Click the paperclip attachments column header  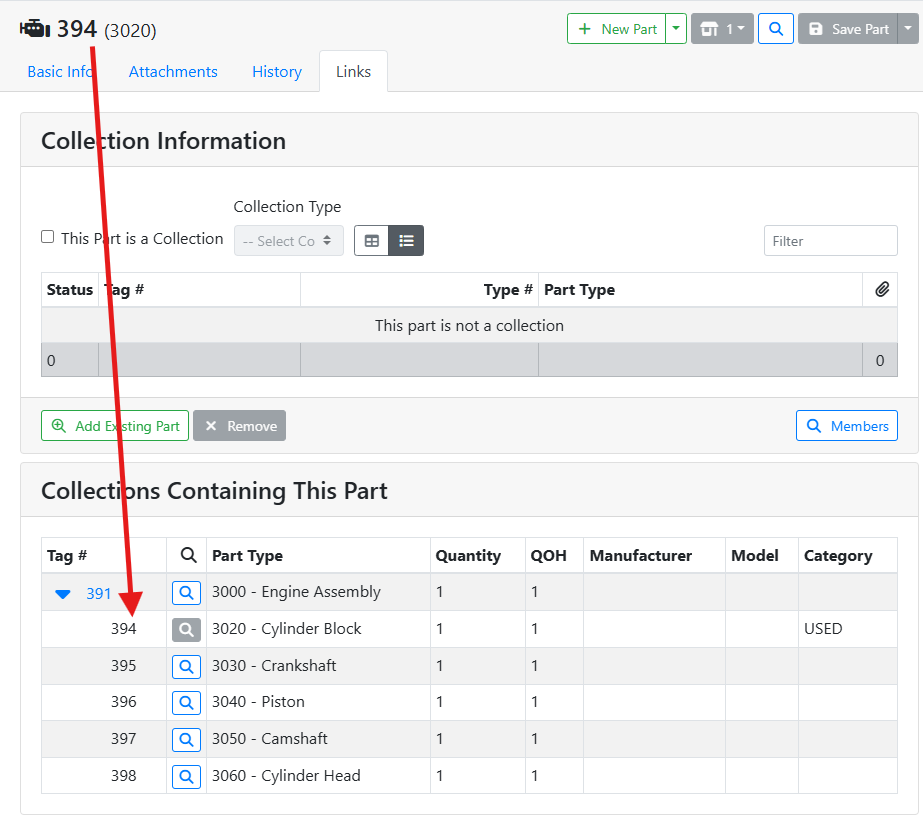pyautogui.click(x=881, y=290)
